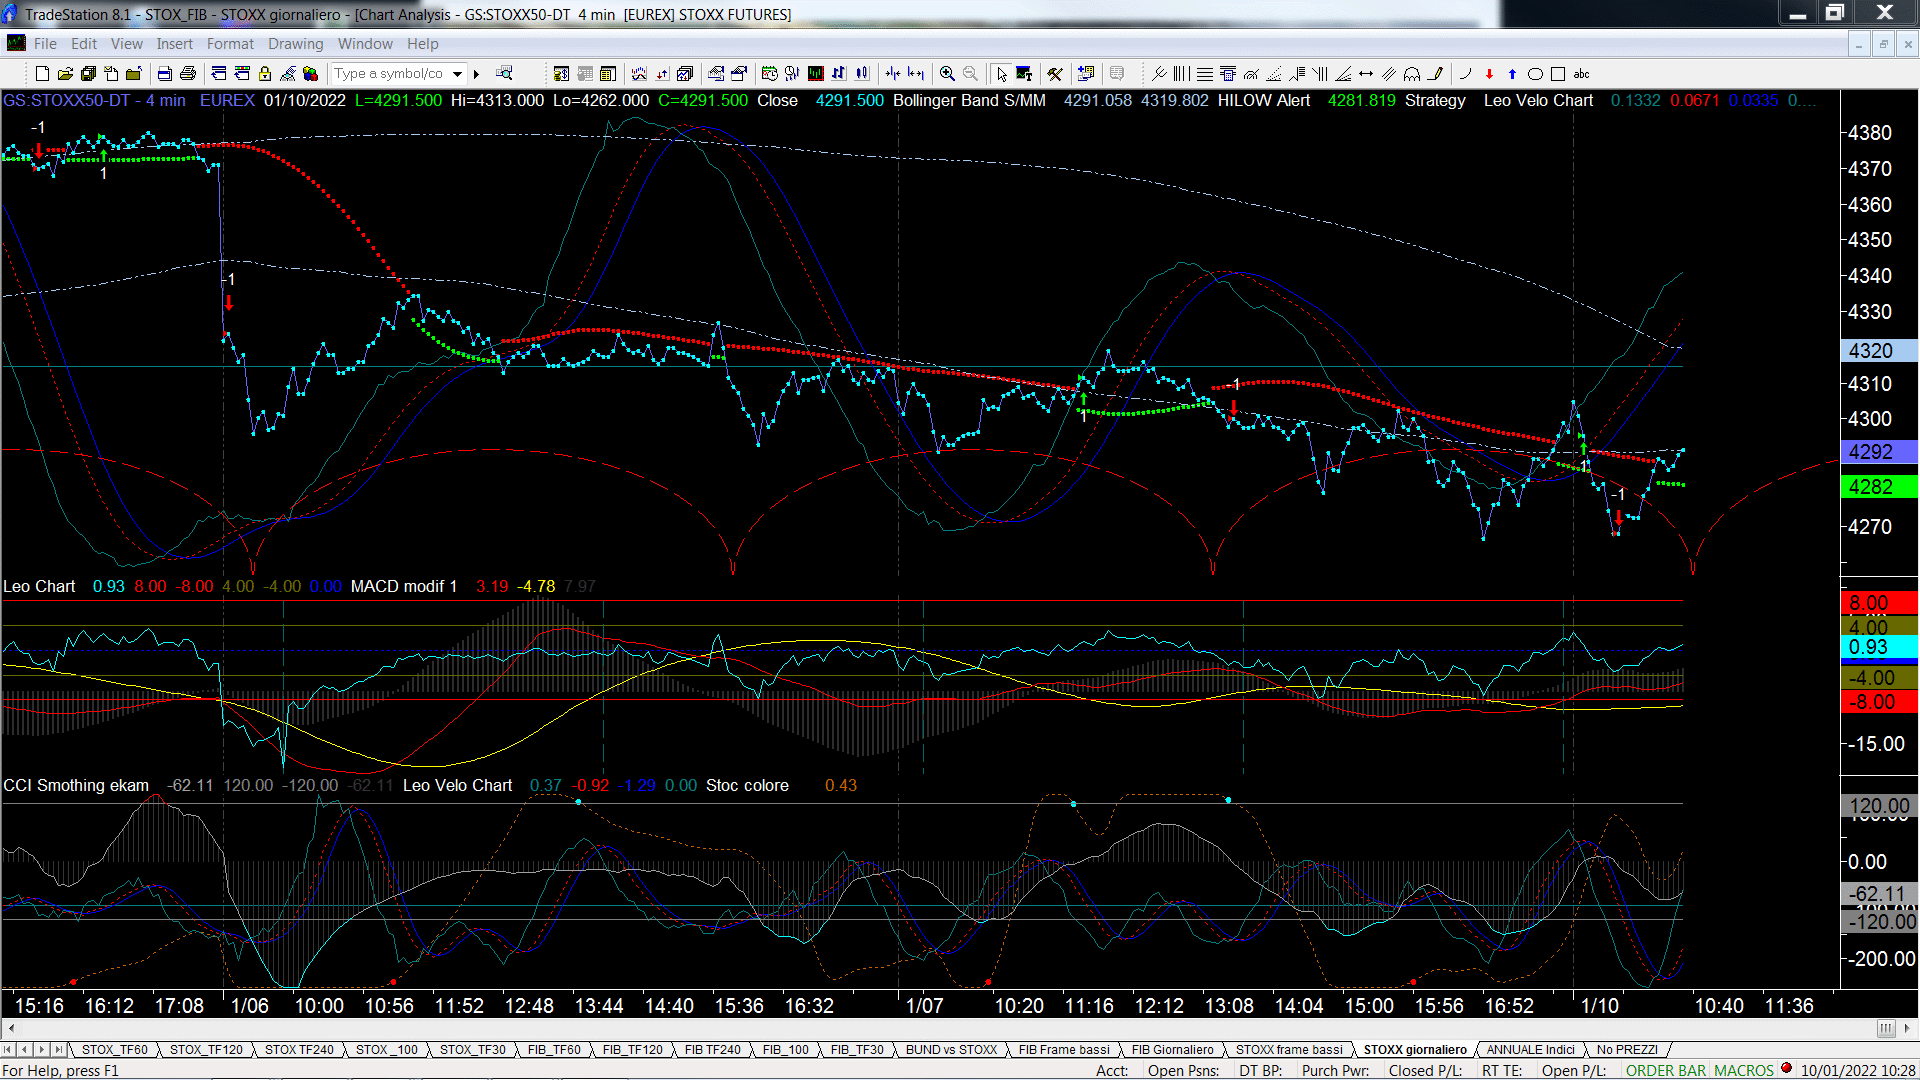Select the Pointer arrow tool

(1002, 74)
